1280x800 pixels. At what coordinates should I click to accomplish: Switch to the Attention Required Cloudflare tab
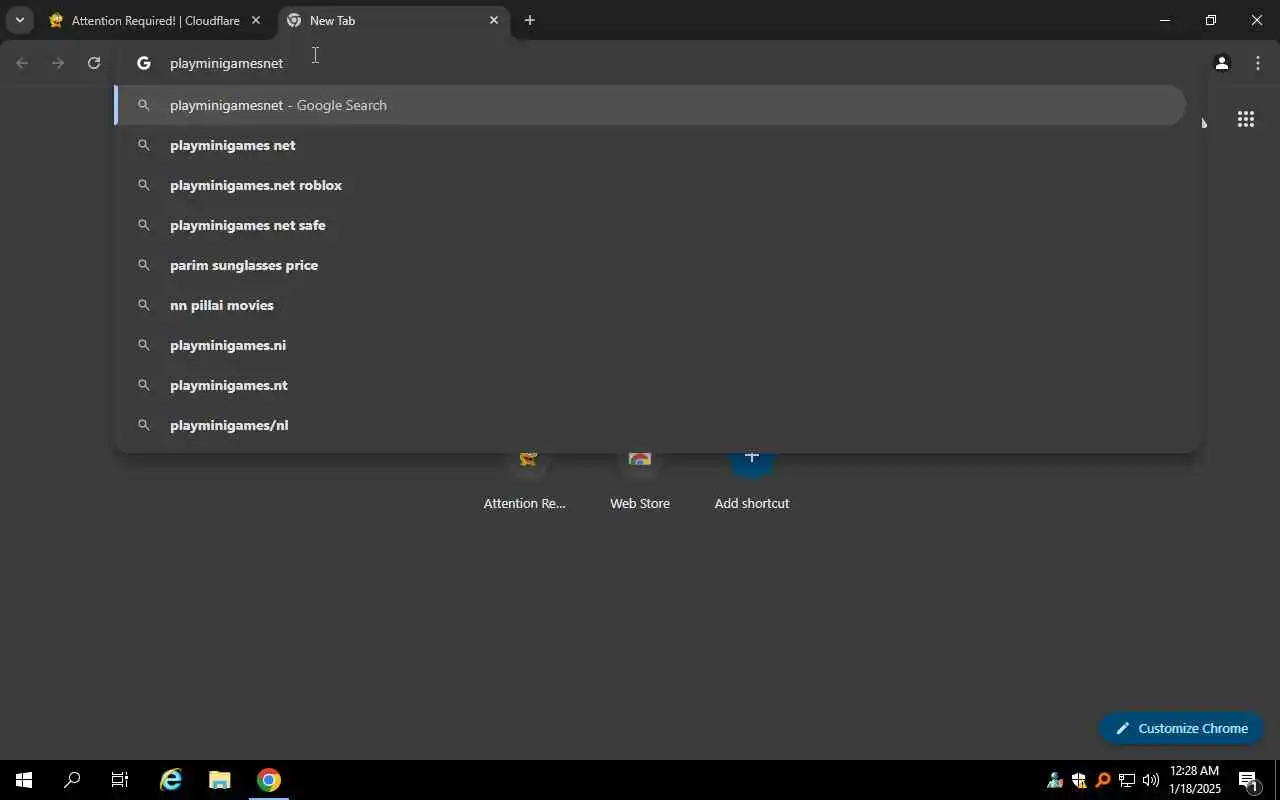(x=155, y=20)
